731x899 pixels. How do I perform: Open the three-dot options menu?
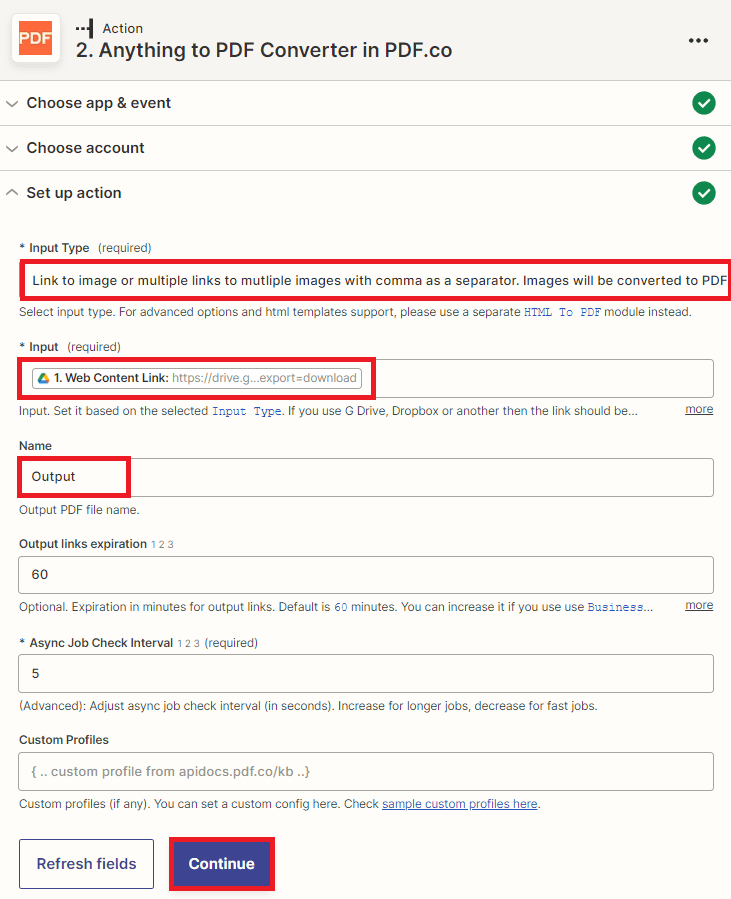click(698, 40)
